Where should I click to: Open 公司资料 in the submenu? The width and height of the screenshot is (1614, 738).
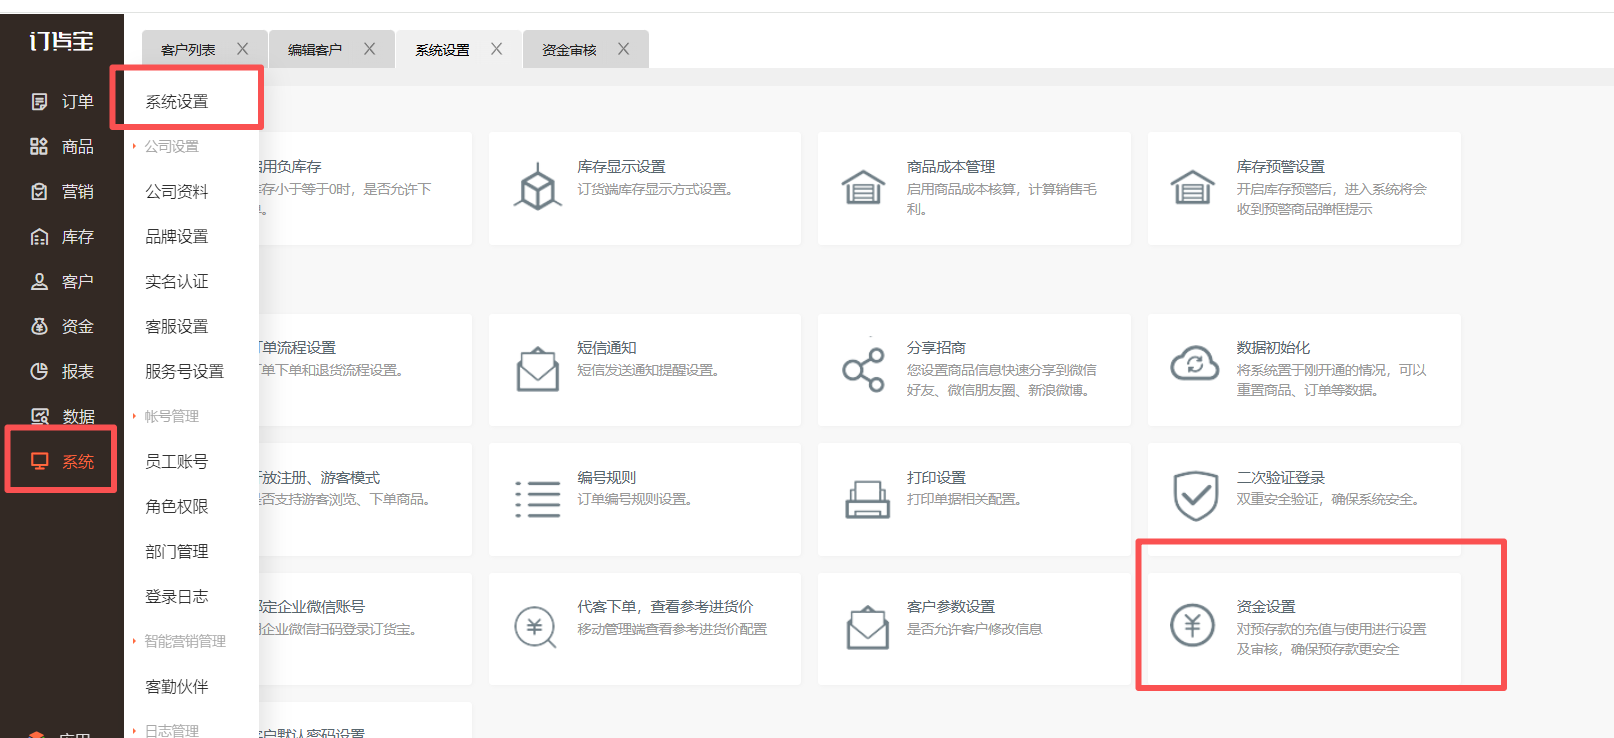pyautogui.click(x=177, y=192)
